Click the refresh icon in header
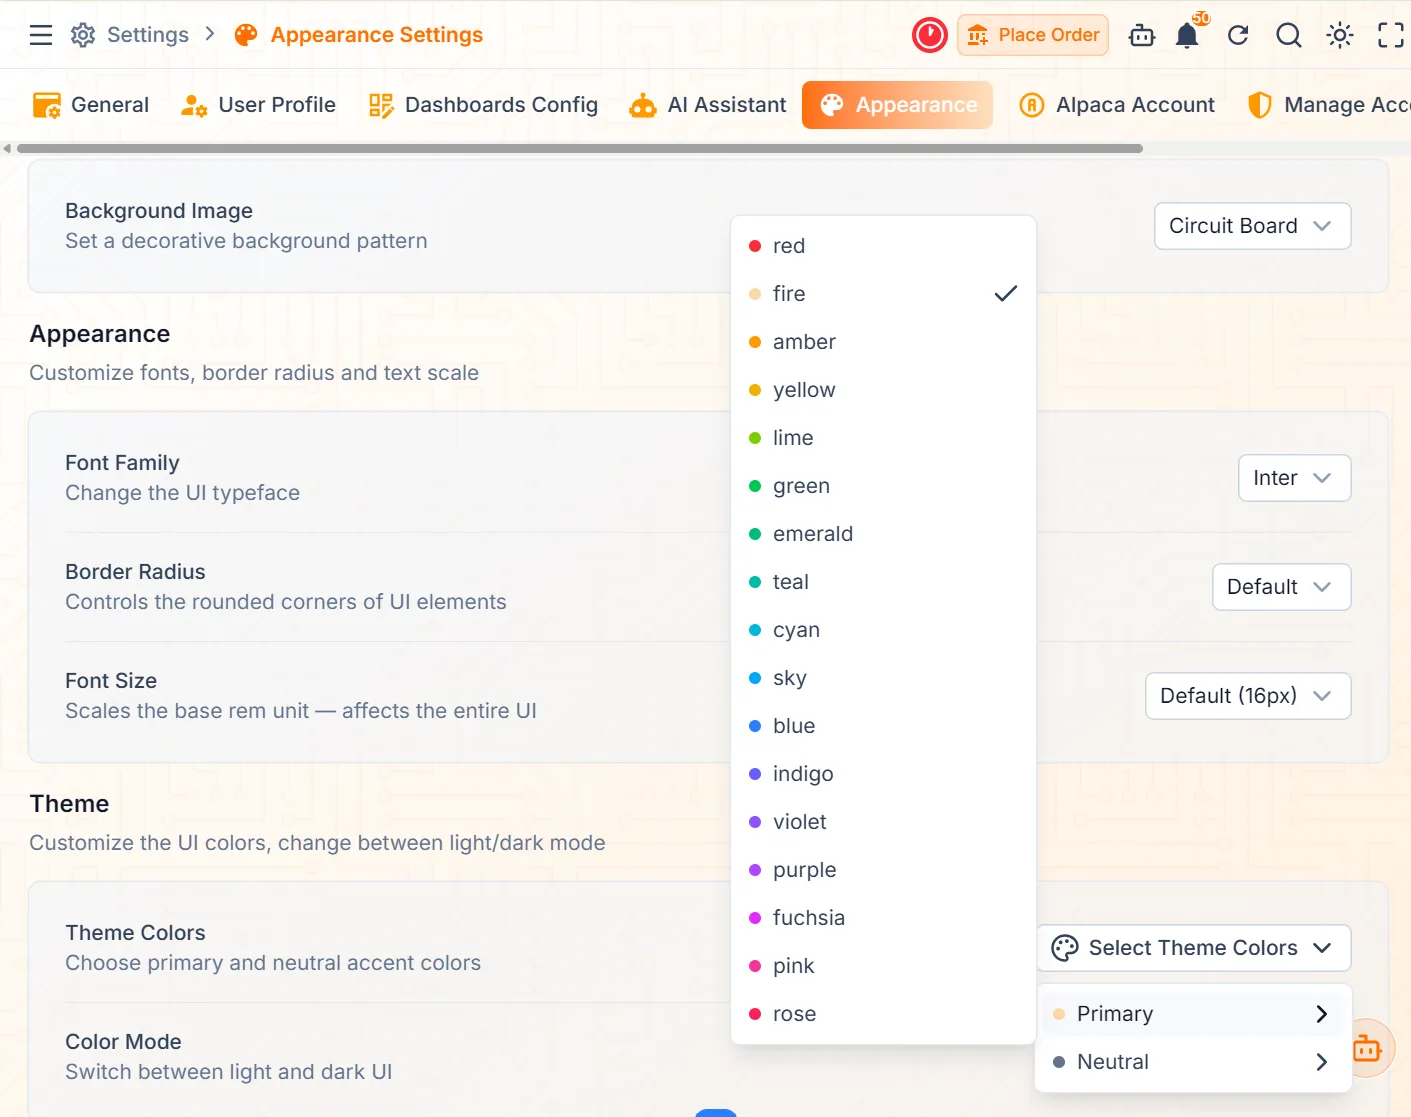The image size is (1411, 1117). (1238, 36)
